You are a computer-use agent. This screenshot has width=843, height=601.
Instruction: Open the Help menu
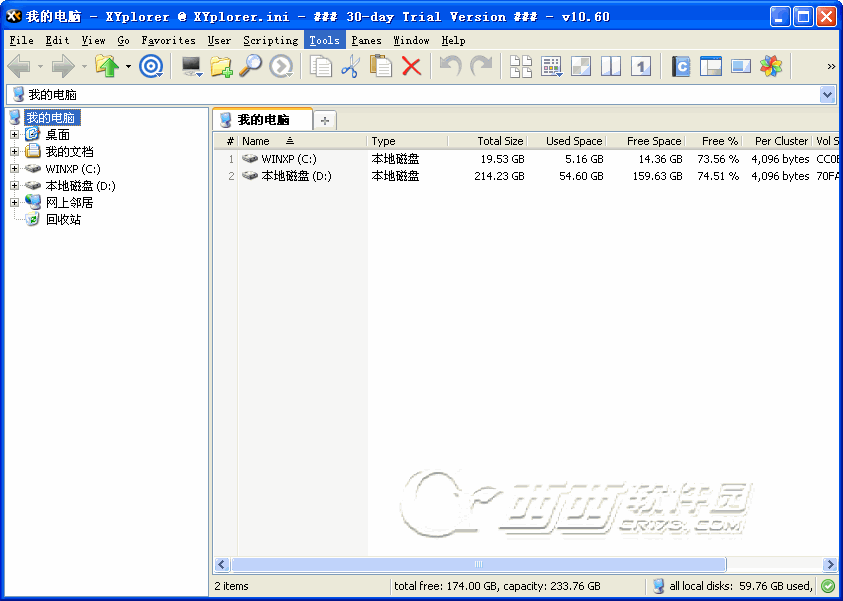pos(453,40)
